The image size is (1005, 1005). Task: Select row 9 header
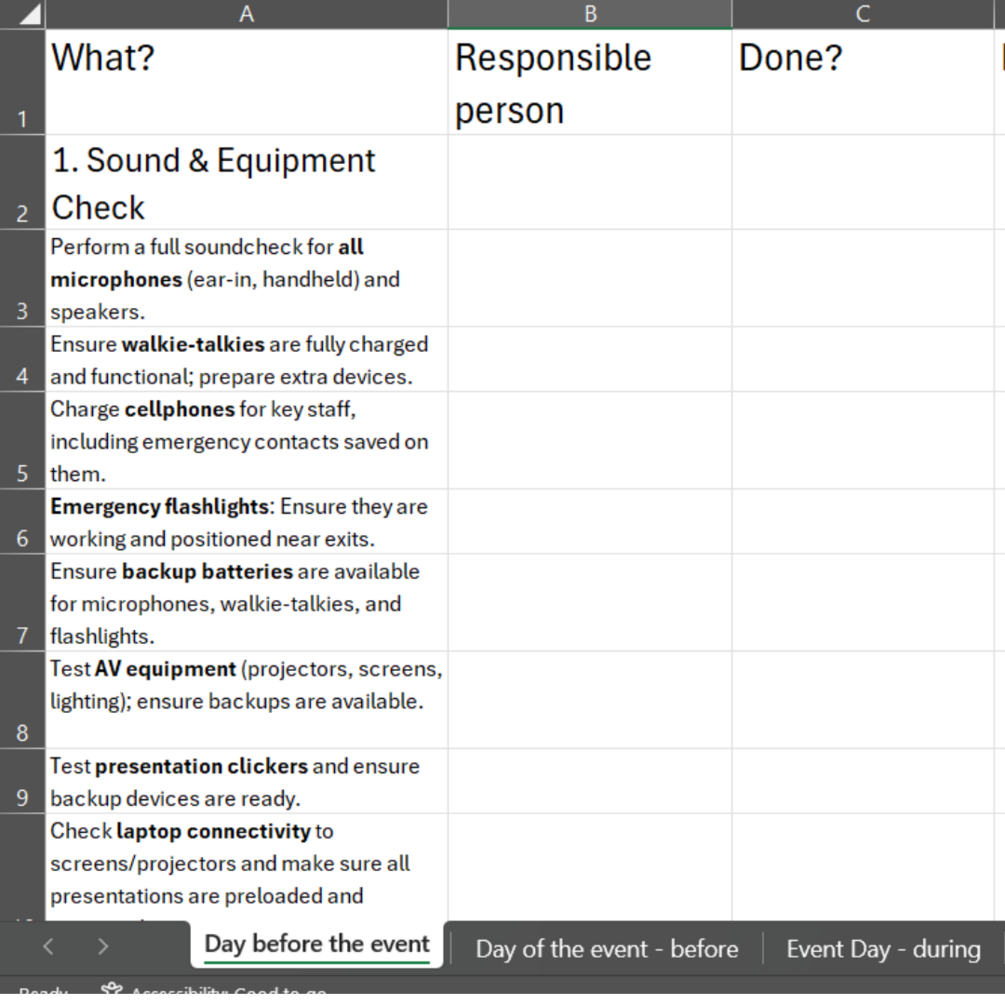pos(22,781)
